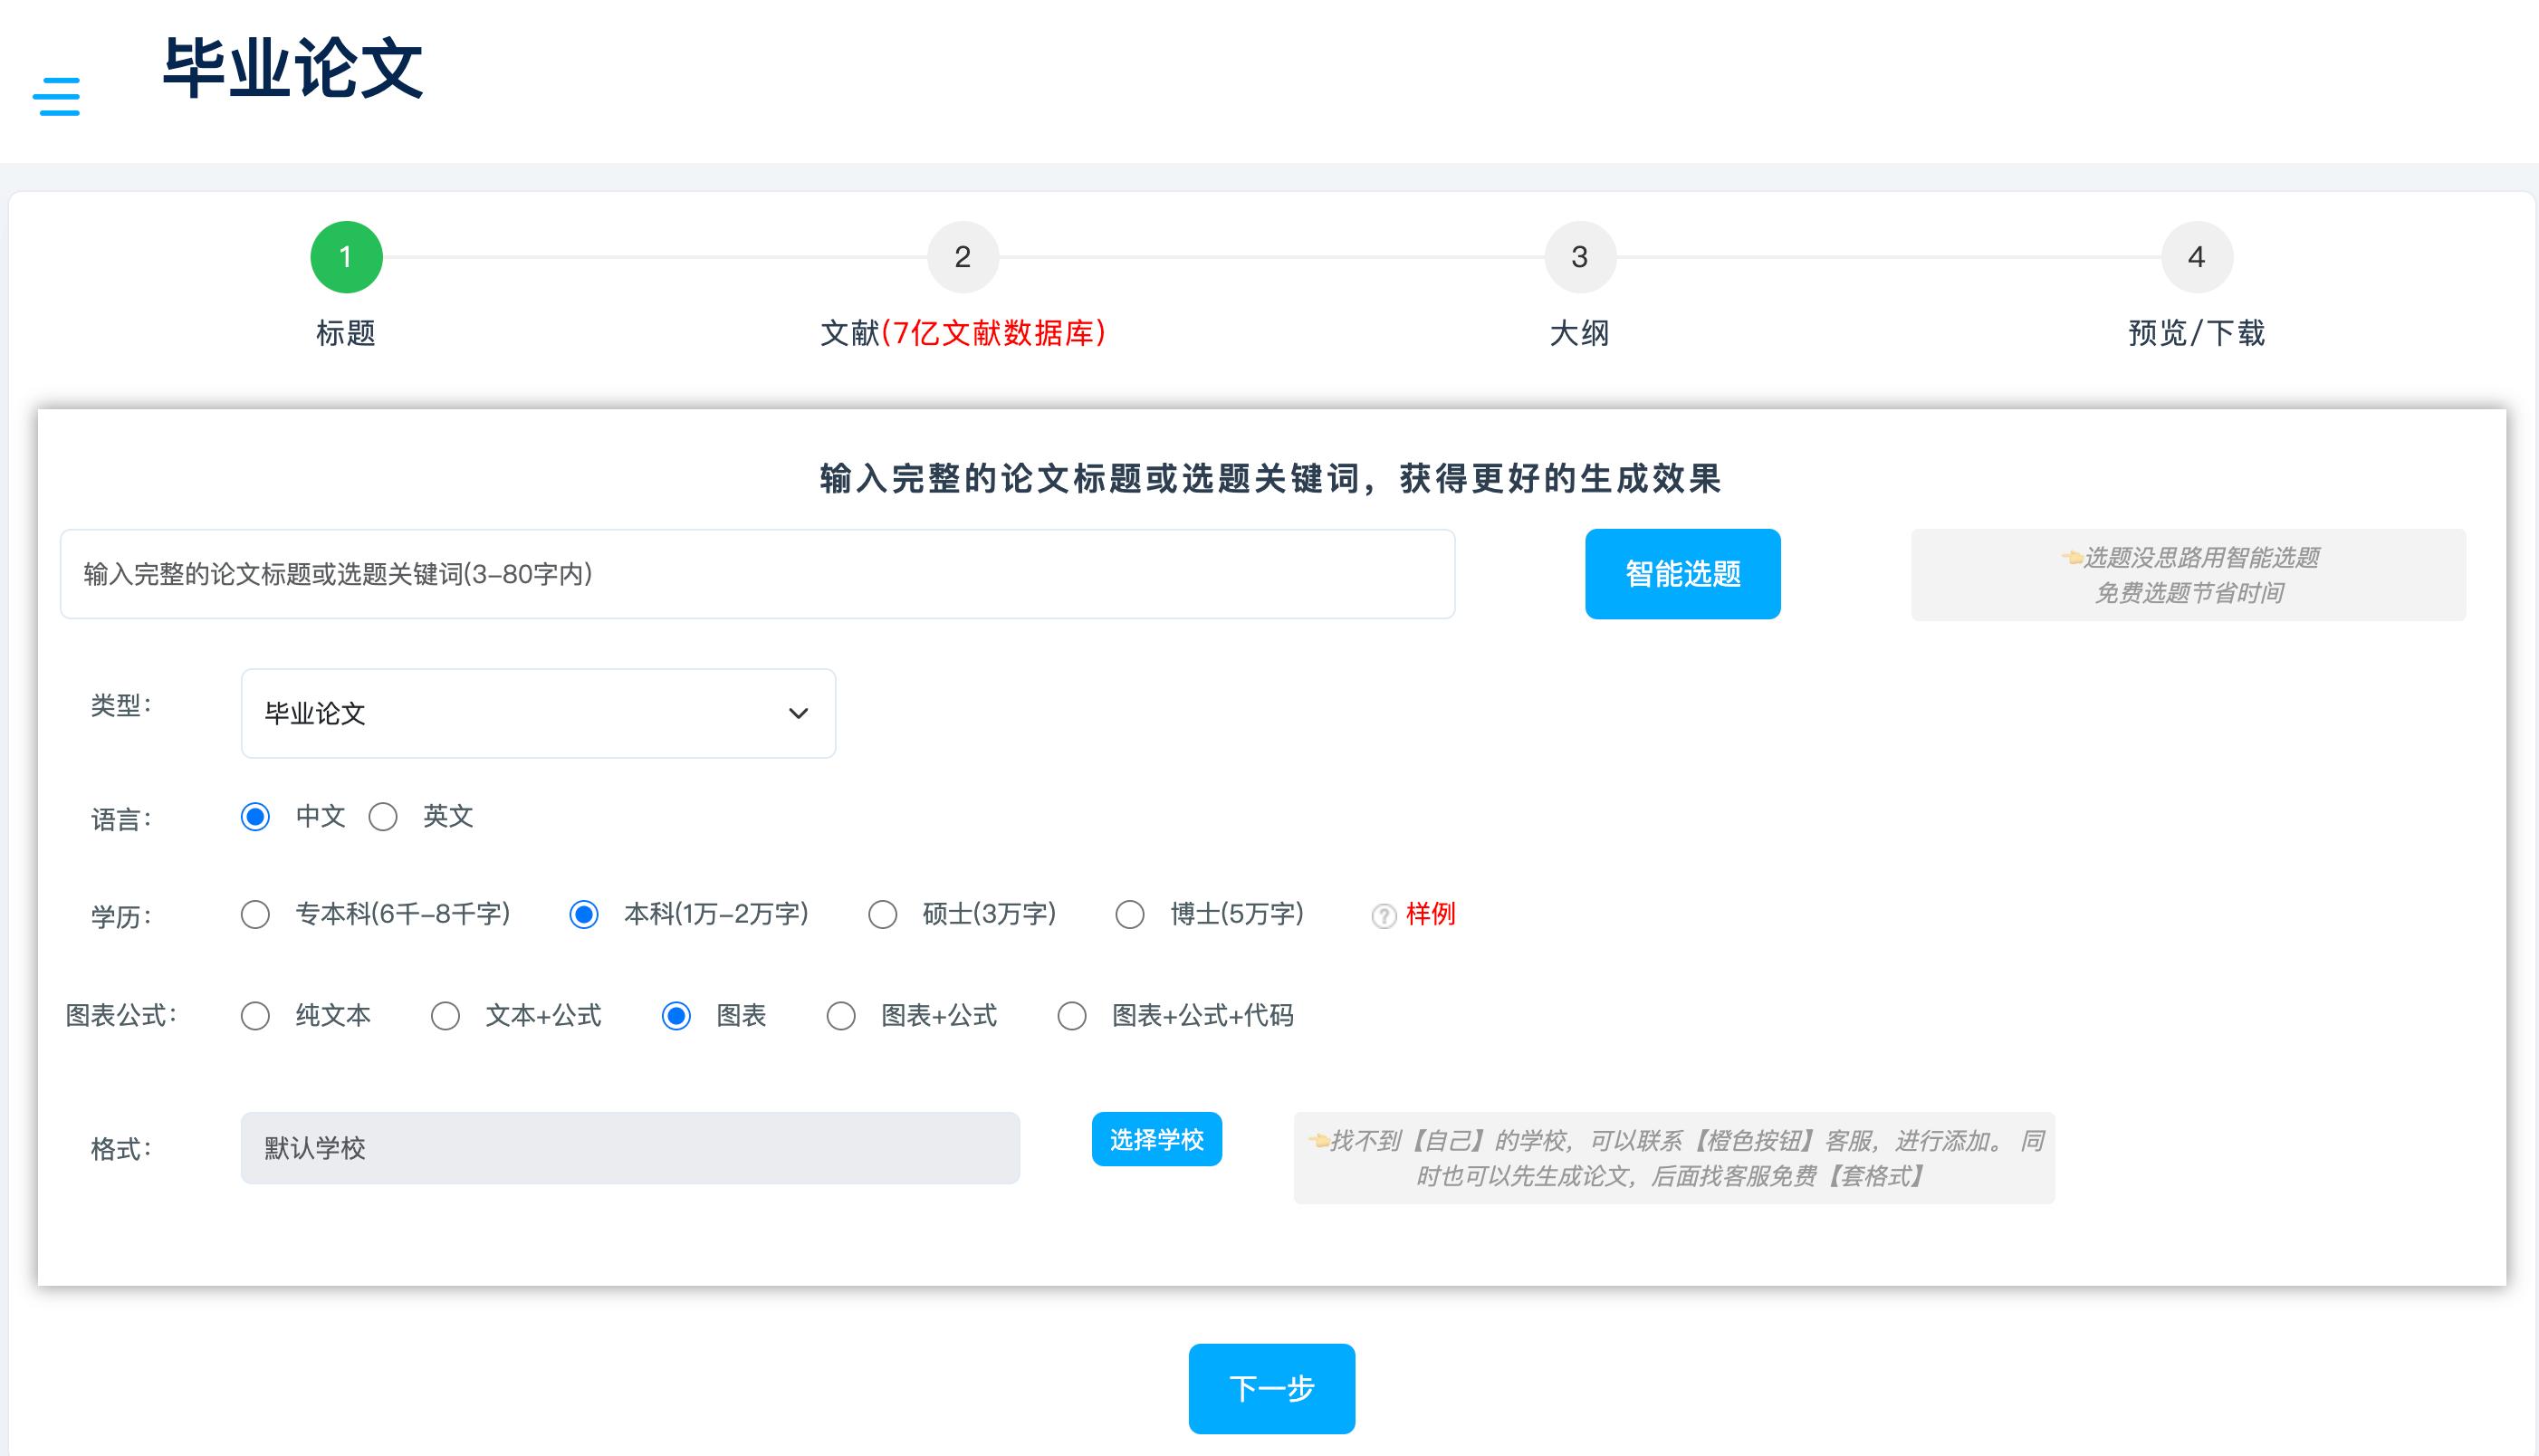The image size is (2539, 1456).
Task: Choose 纯文本 radio option
Action: 255,1016
